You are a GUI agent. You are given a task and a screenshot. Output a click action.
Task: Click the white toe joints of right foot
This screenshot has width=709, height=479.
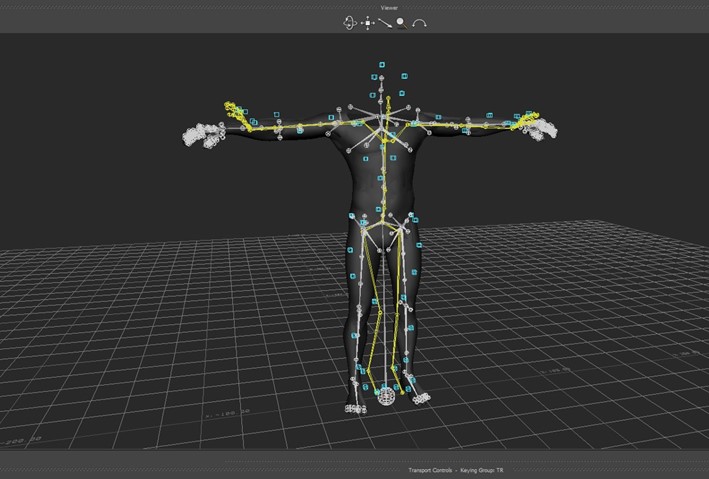(354, 408)
